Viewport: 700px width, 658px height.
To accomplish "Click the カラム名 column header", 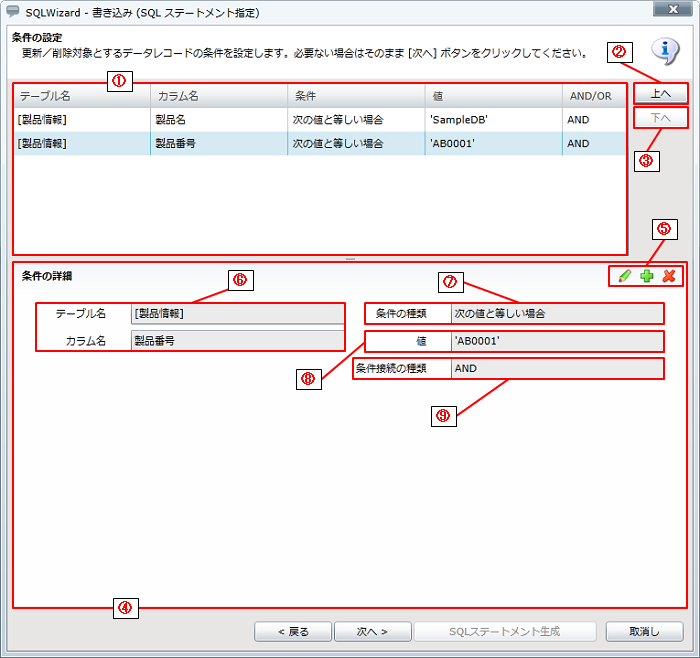I will tap(219, 95).
